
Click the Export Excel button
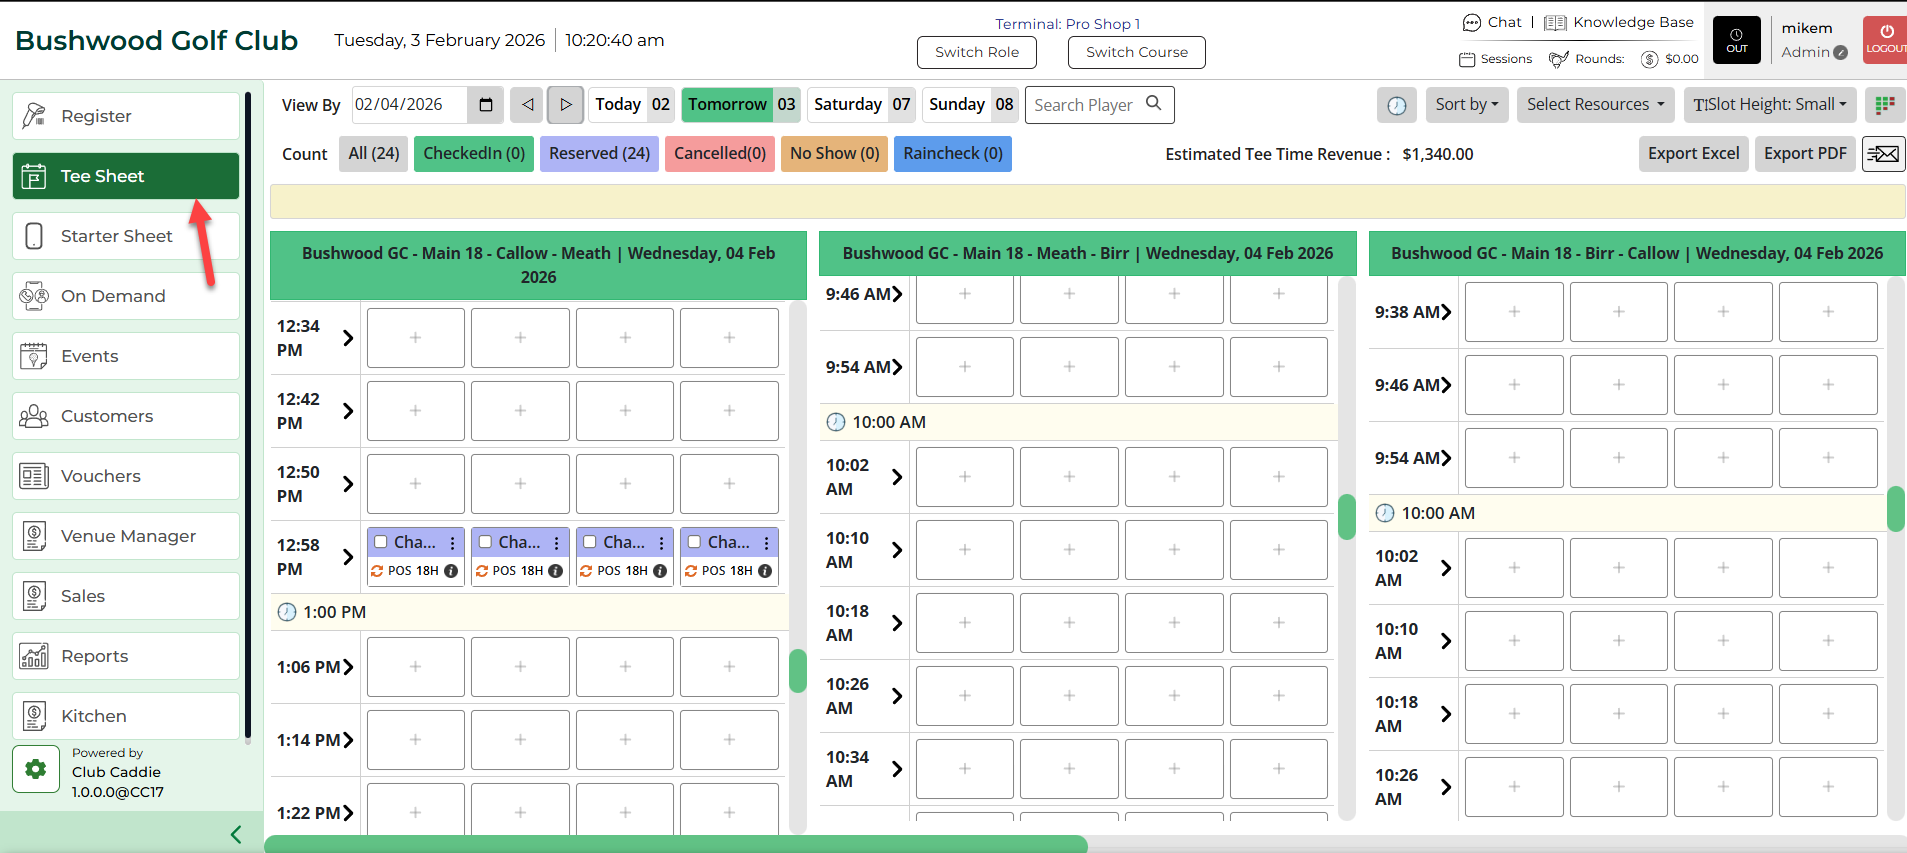(x=1693, y=154)
